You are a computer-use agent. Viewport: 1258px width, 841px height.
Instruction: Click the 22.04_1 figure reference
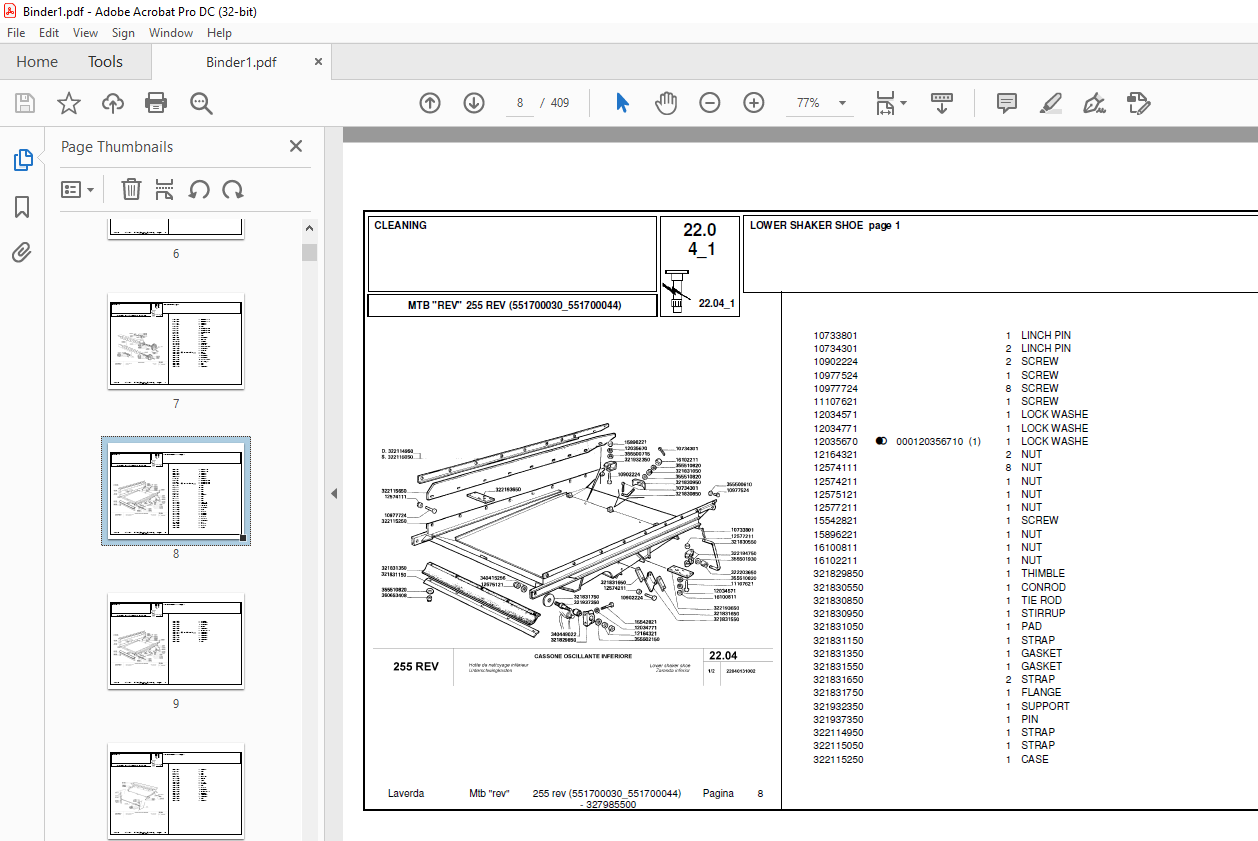717,303
